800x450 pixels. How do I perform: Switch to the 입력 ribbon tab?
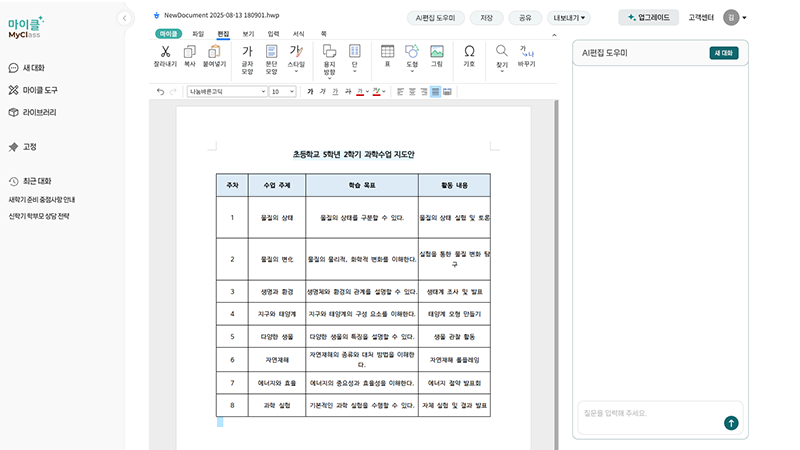pyautogui.click(x=274, y=33)
